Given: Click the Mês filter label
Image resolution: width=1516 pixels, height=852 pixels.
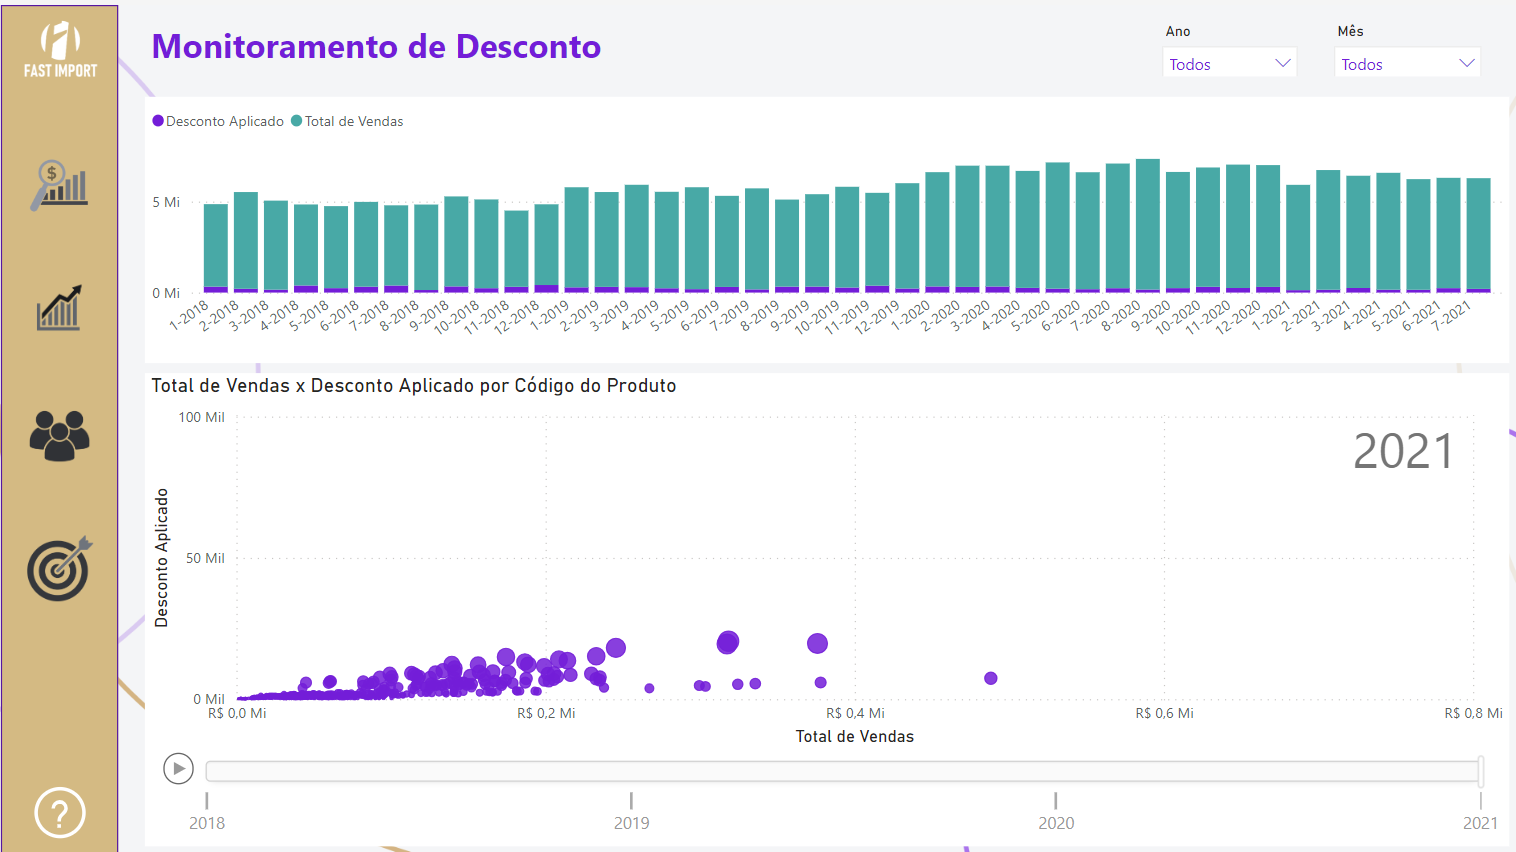Looking at the screenshot, I should click(x=1350, y=31).
